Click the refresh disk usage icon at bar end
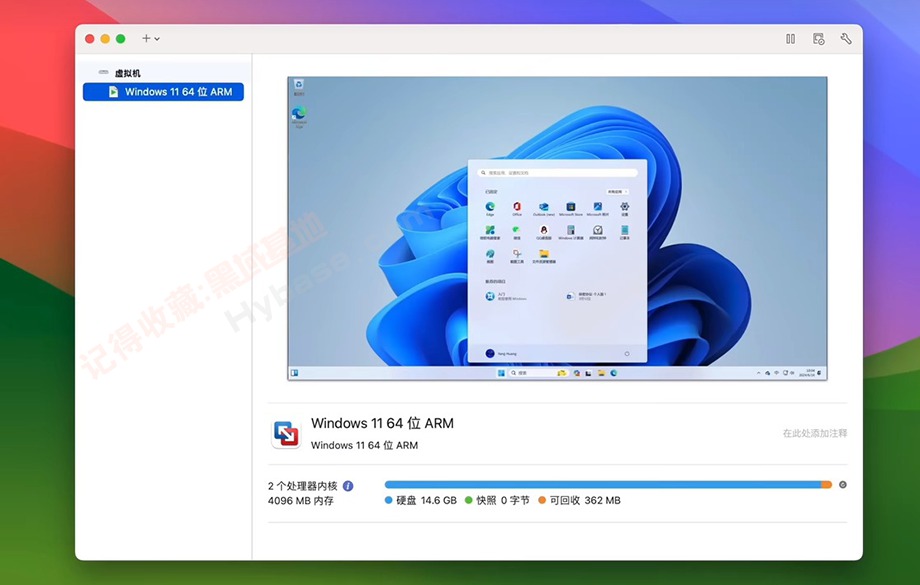This screenshot has width=920, height=585. click(843, 485)
